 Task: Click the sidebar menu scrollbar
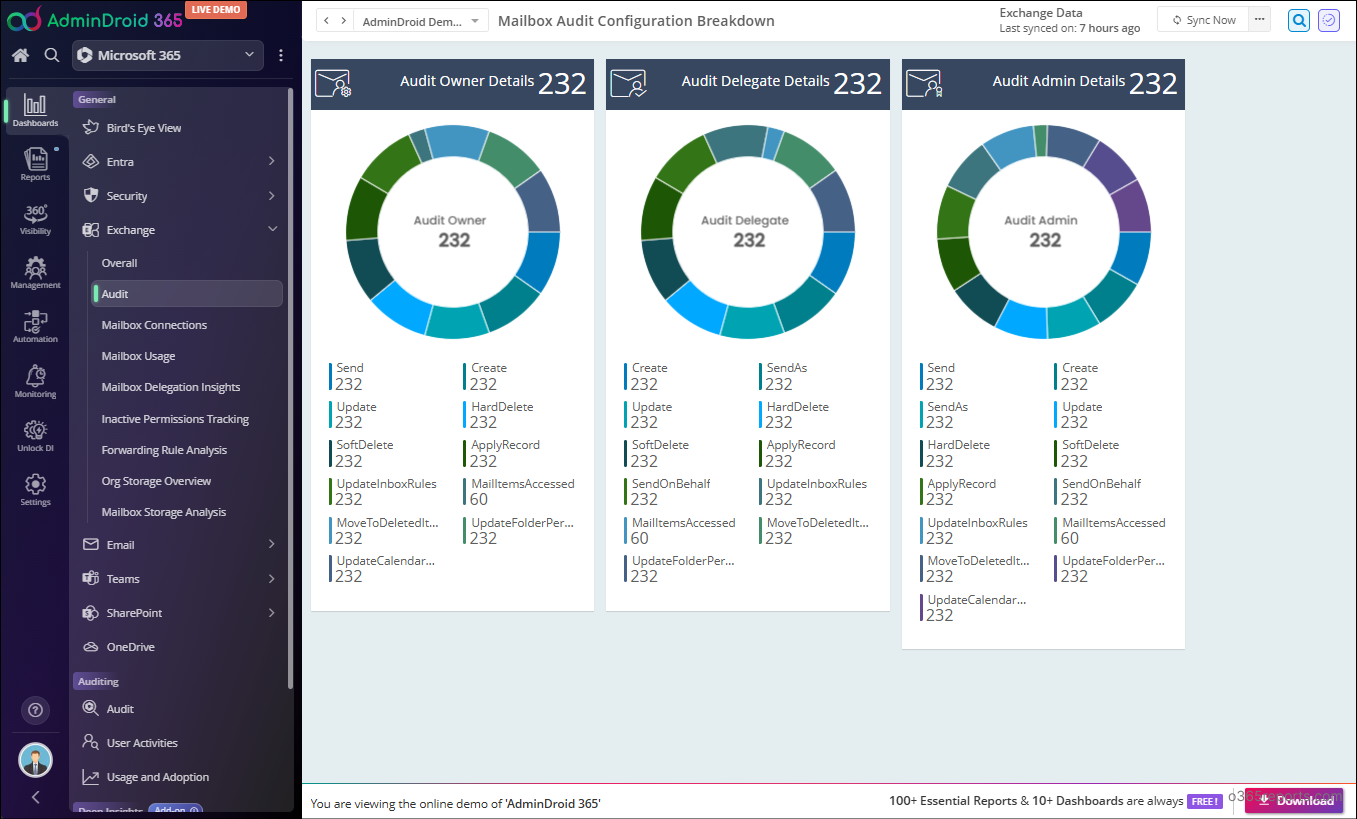click(291, 388)
